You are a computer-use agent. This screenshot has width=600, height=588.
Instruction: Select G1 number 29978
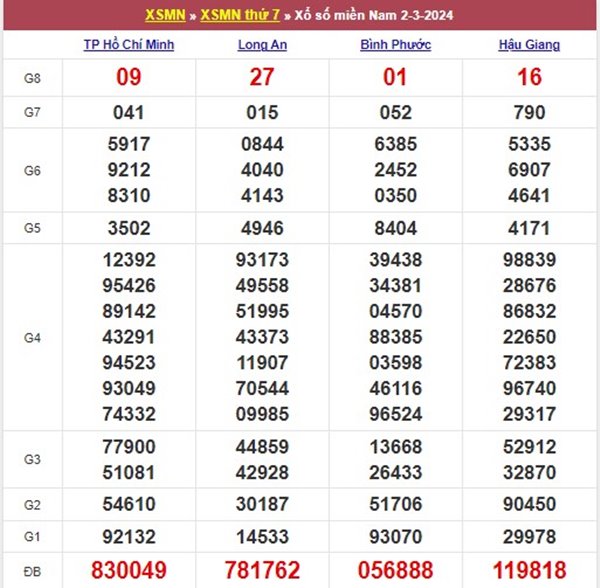pyautogui.click(x=529, y=537)
